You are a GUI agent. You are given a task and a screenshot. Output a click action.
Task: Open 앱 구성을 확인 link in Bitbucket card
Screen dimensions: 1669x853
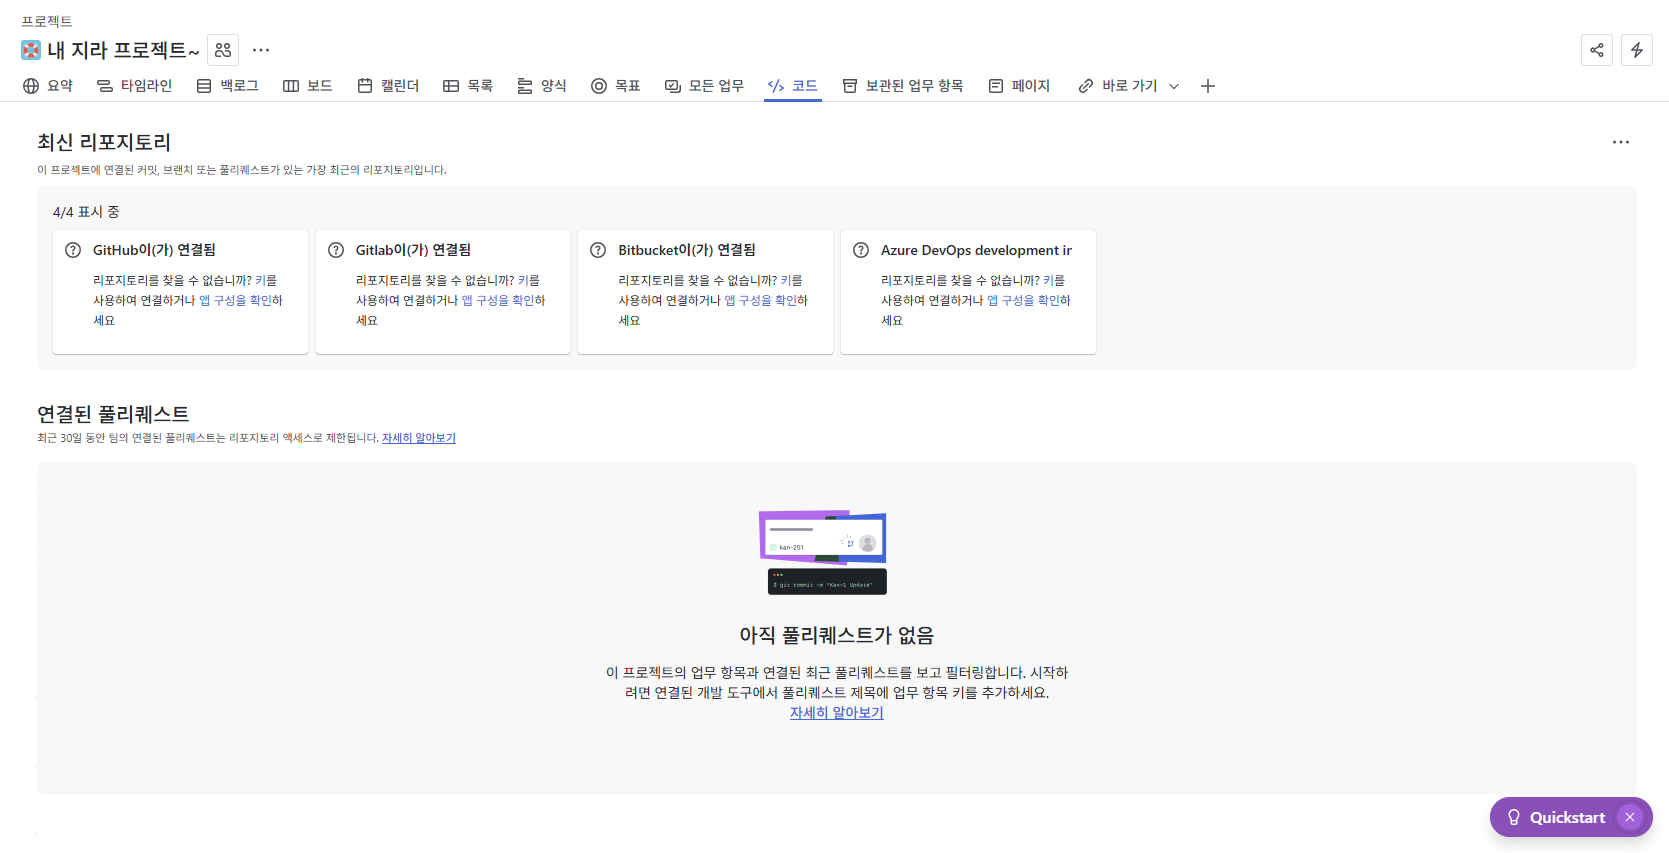point(760,300)
